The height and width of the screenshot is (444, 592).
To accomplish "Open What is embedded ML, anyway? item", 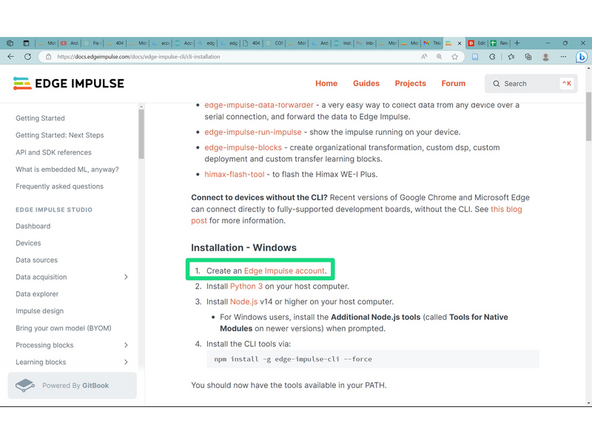I will (67, 169).
